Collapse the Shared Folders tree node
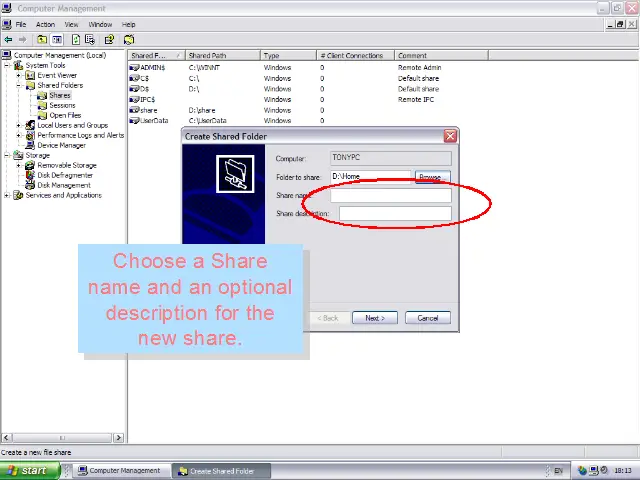Viewport: 640px width, 480px height. click(18, 85)
